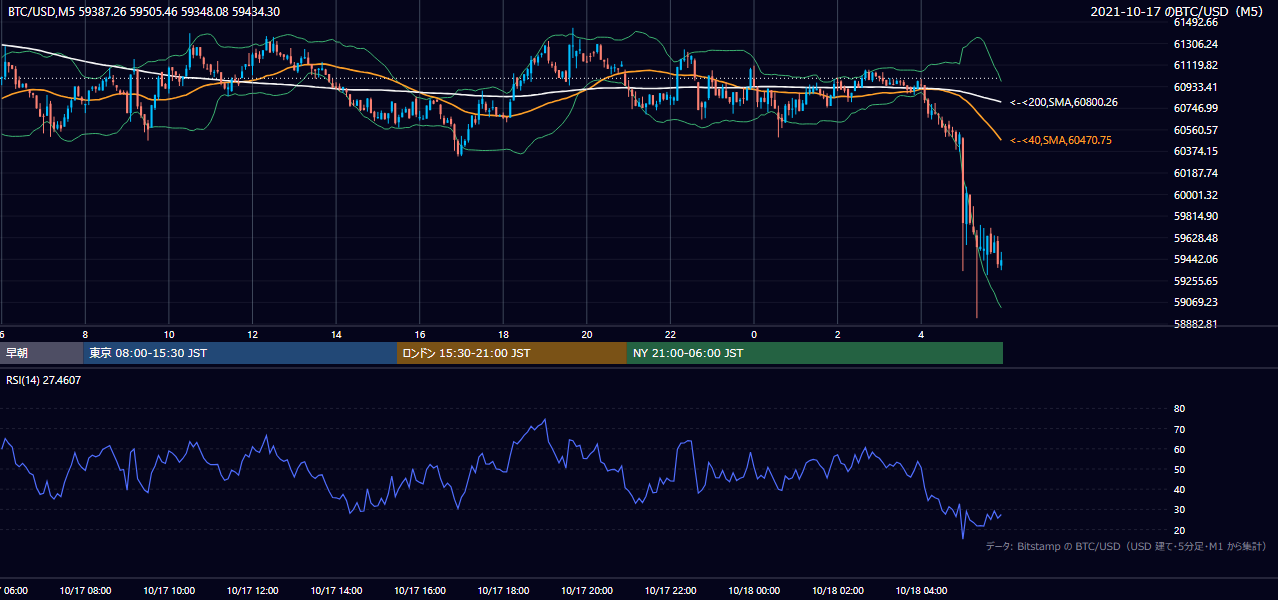Click the hour label 14 under the price chart
This screenshot has width=1278, height=600.
(337, 334)
